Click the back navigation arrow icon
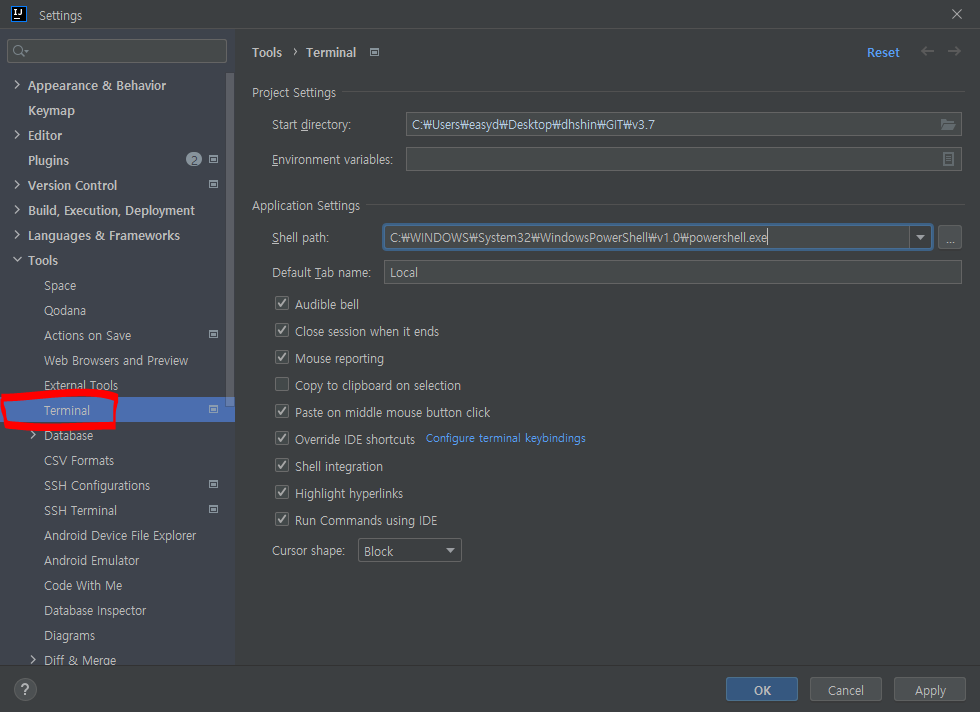 [x=928, y=52]
